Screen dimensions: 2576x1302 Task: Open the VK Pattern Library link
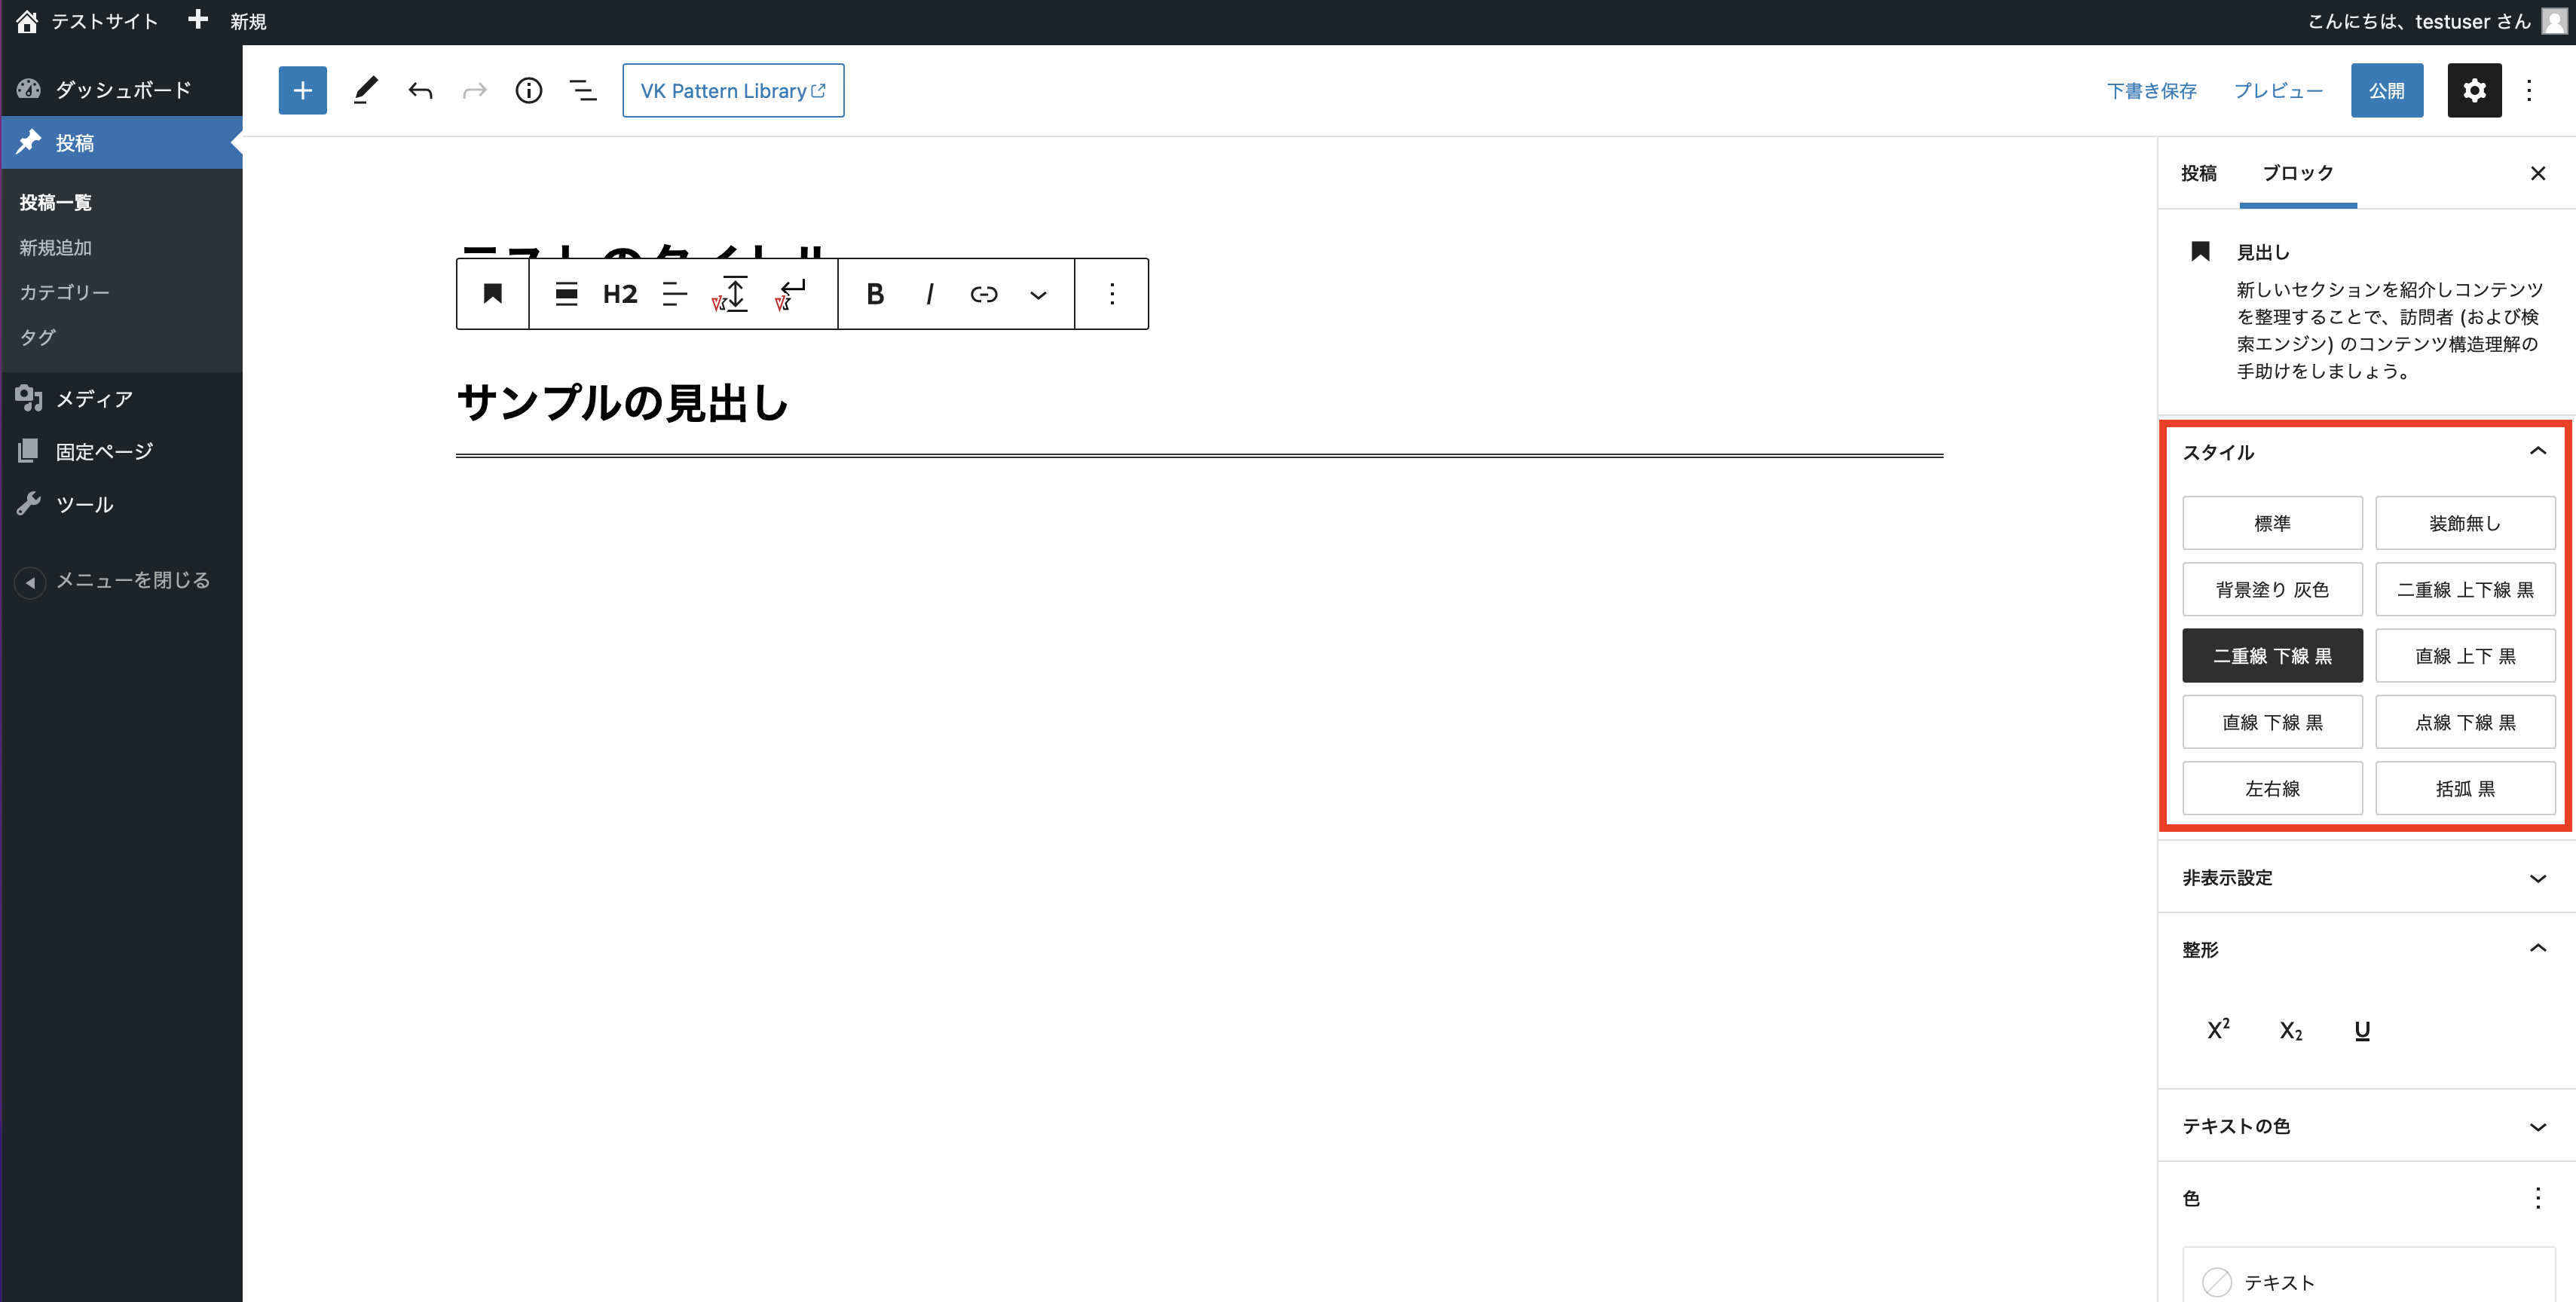point(732,91)
